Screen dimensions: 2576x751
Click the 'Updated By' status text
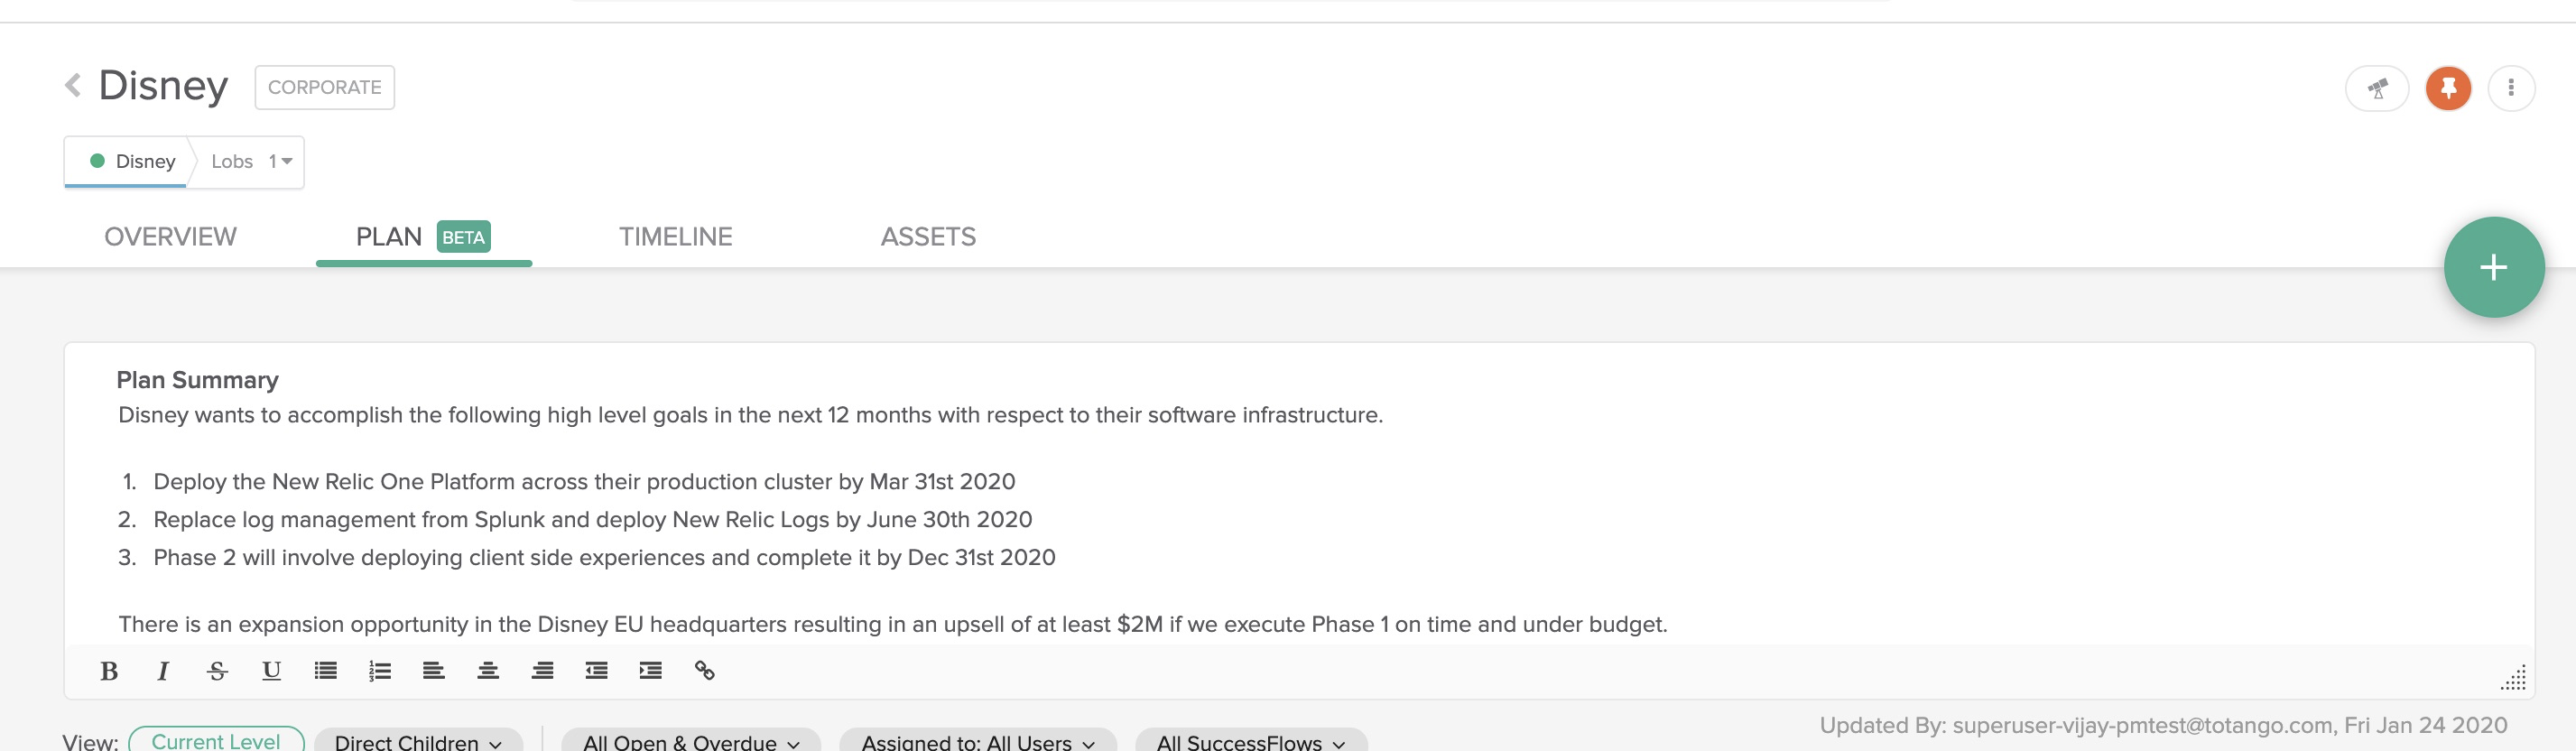2163,725
